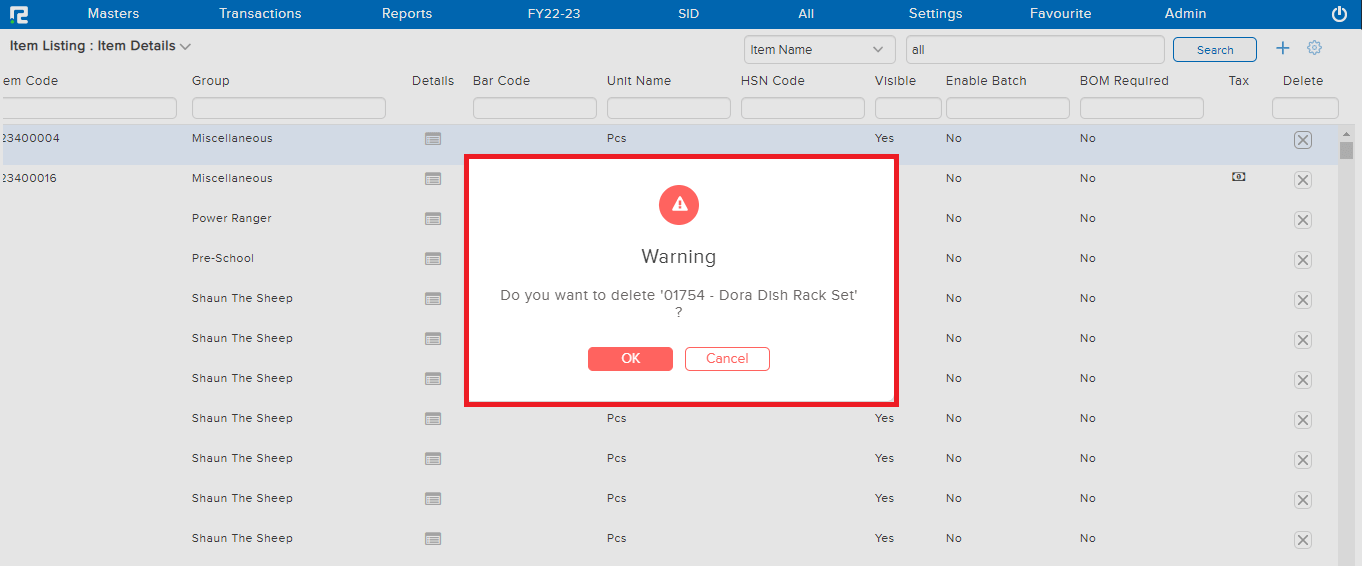Image resolution: width=1362 pixels, height=566 pixels.
Task: Expand Item Listing : Item Details chevron
Action: pos(186,46)
